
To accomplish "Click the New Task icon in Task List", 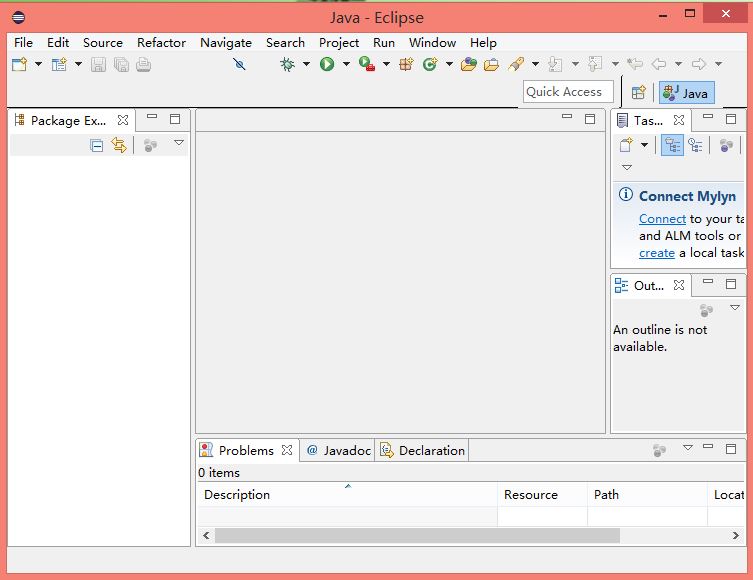I will [x=626, y=145].
